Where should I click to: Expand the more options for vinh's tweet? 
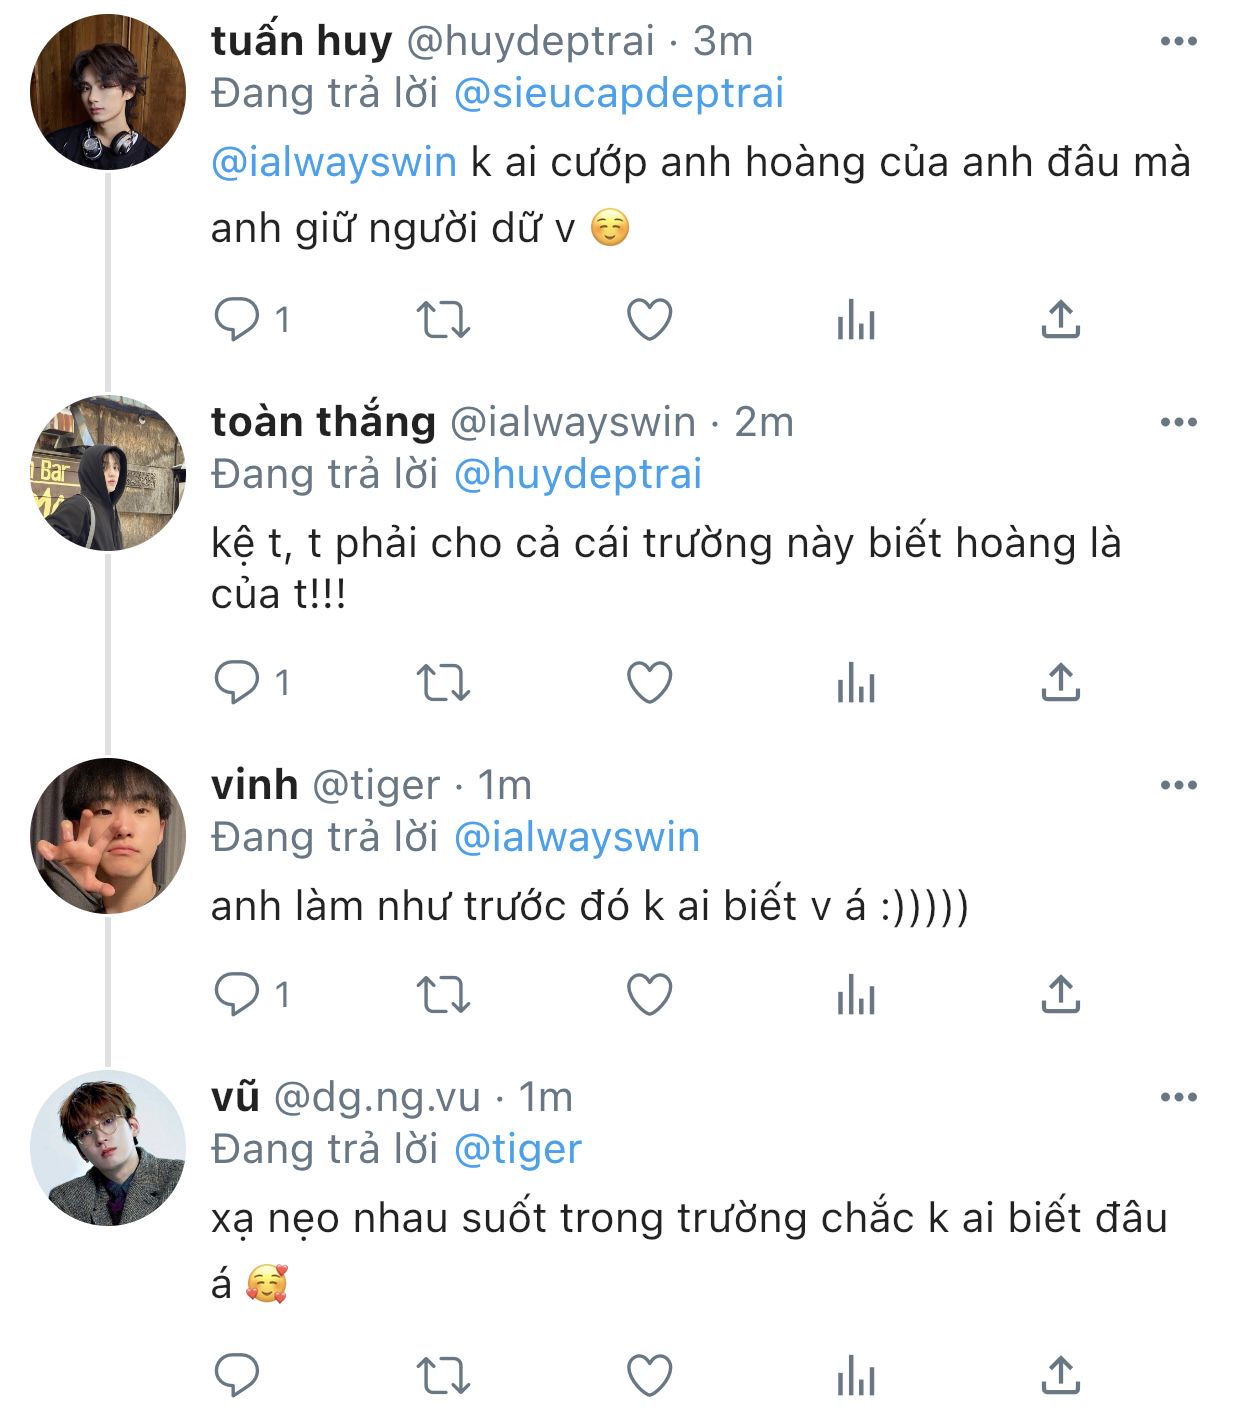[x=1179, y=785]
